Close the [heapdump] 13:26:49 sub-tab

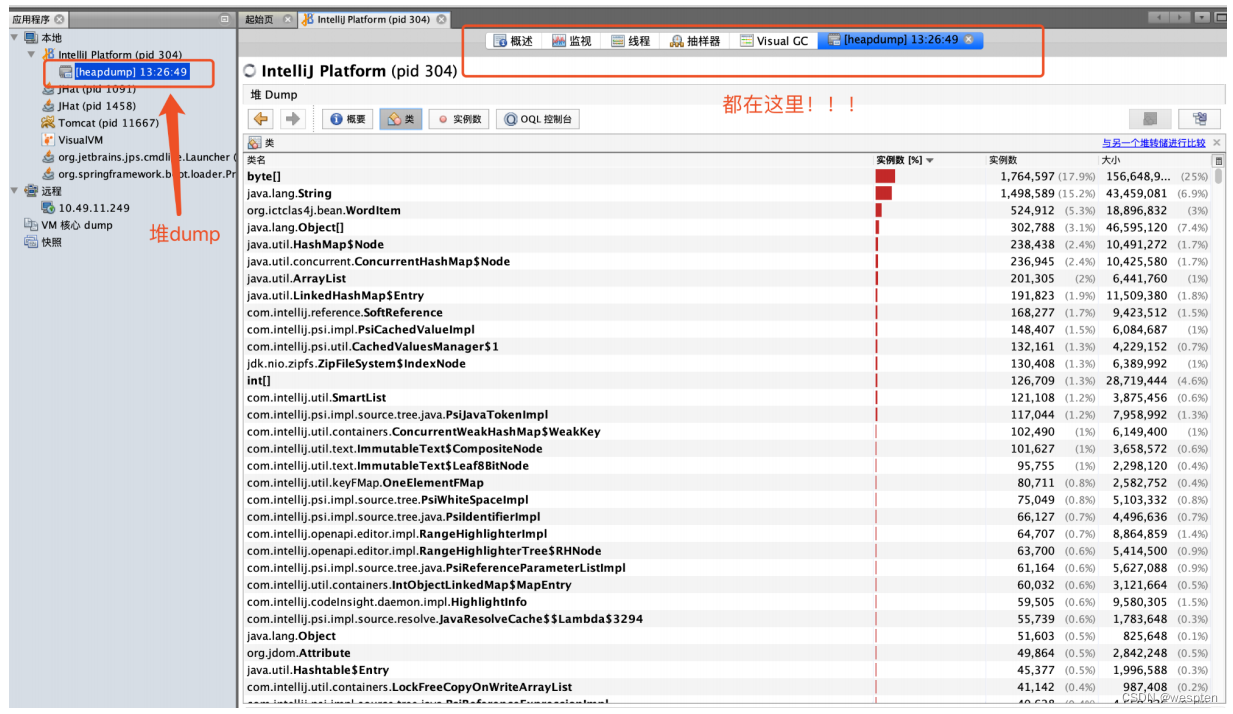pos(969,40)
